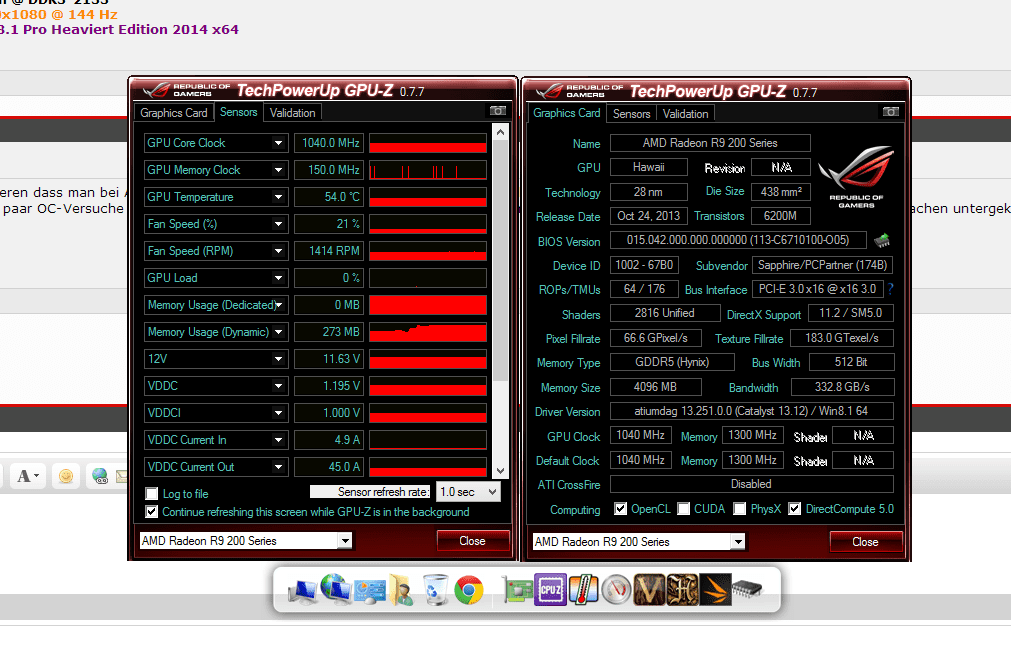Click insert link globe icon in editor

click(100, 476)
